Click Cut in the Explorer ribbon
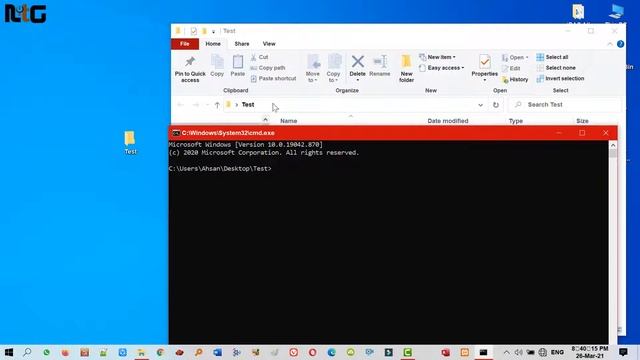The width and height of the screenshot is (640, 360). click(x=260, y=57)
